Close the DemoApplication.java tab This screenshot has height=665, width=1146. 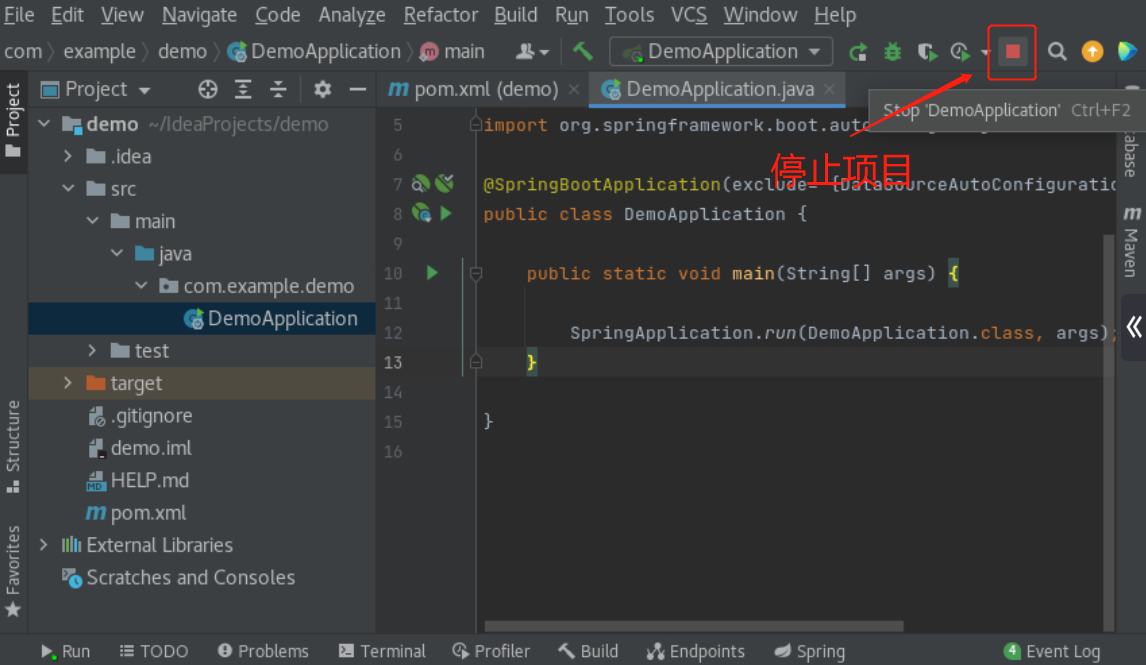[829, 89]
